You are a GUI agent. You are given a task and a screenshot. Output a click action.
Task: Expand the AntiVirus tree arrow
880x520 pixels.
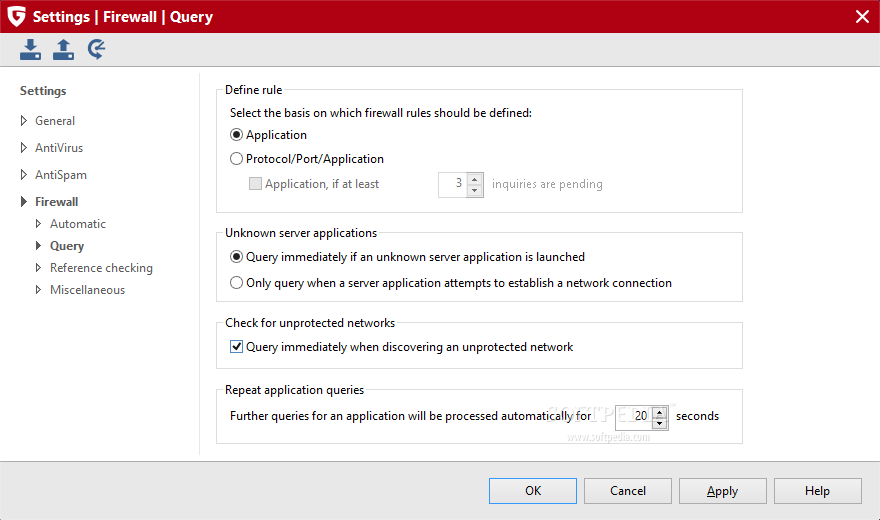(24, 148)
